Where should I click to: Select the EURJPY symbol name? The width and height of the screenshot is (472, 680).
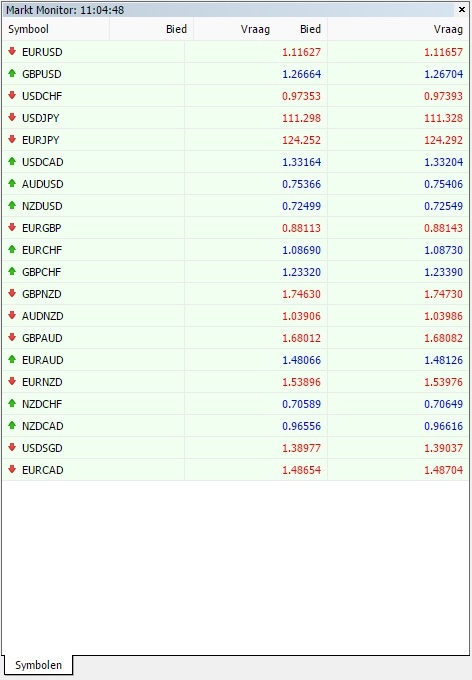pyautogui.click(x=41, y=140)
